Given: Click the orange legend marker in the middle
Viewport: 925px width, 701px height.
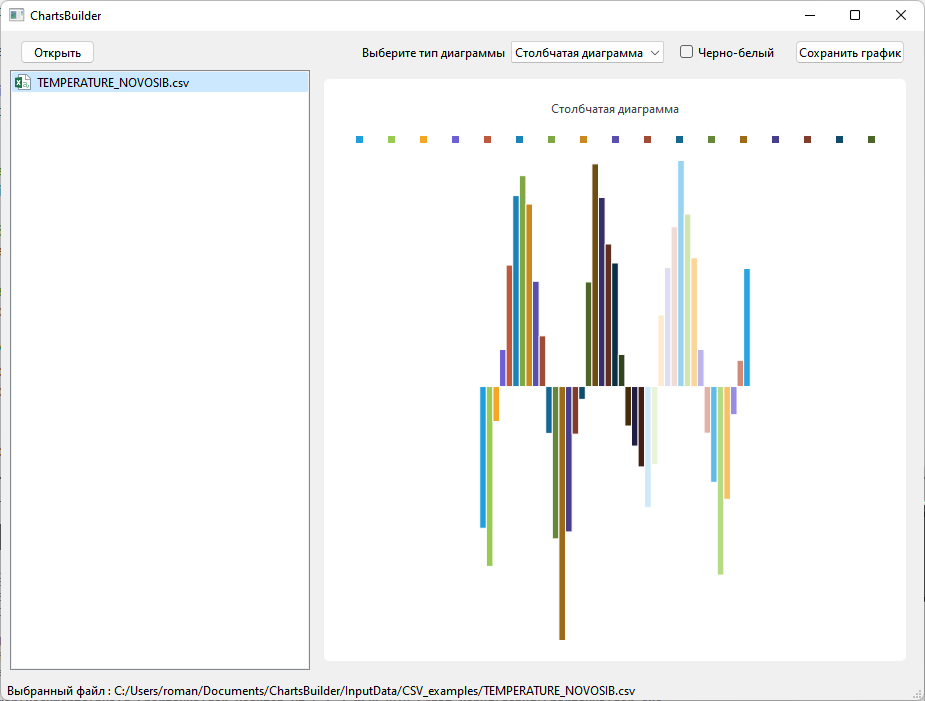Looking at the screenshot, I should tap(583, 139).
